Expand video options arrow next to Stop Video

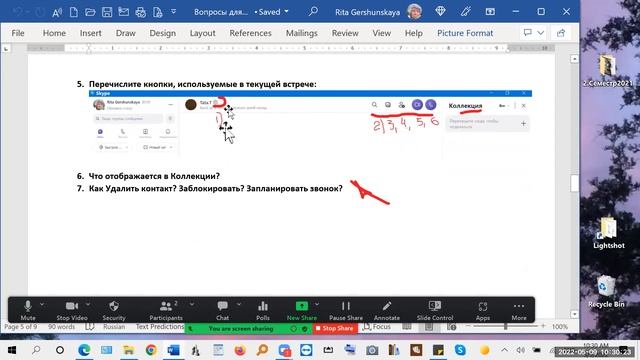coord(88,304)
